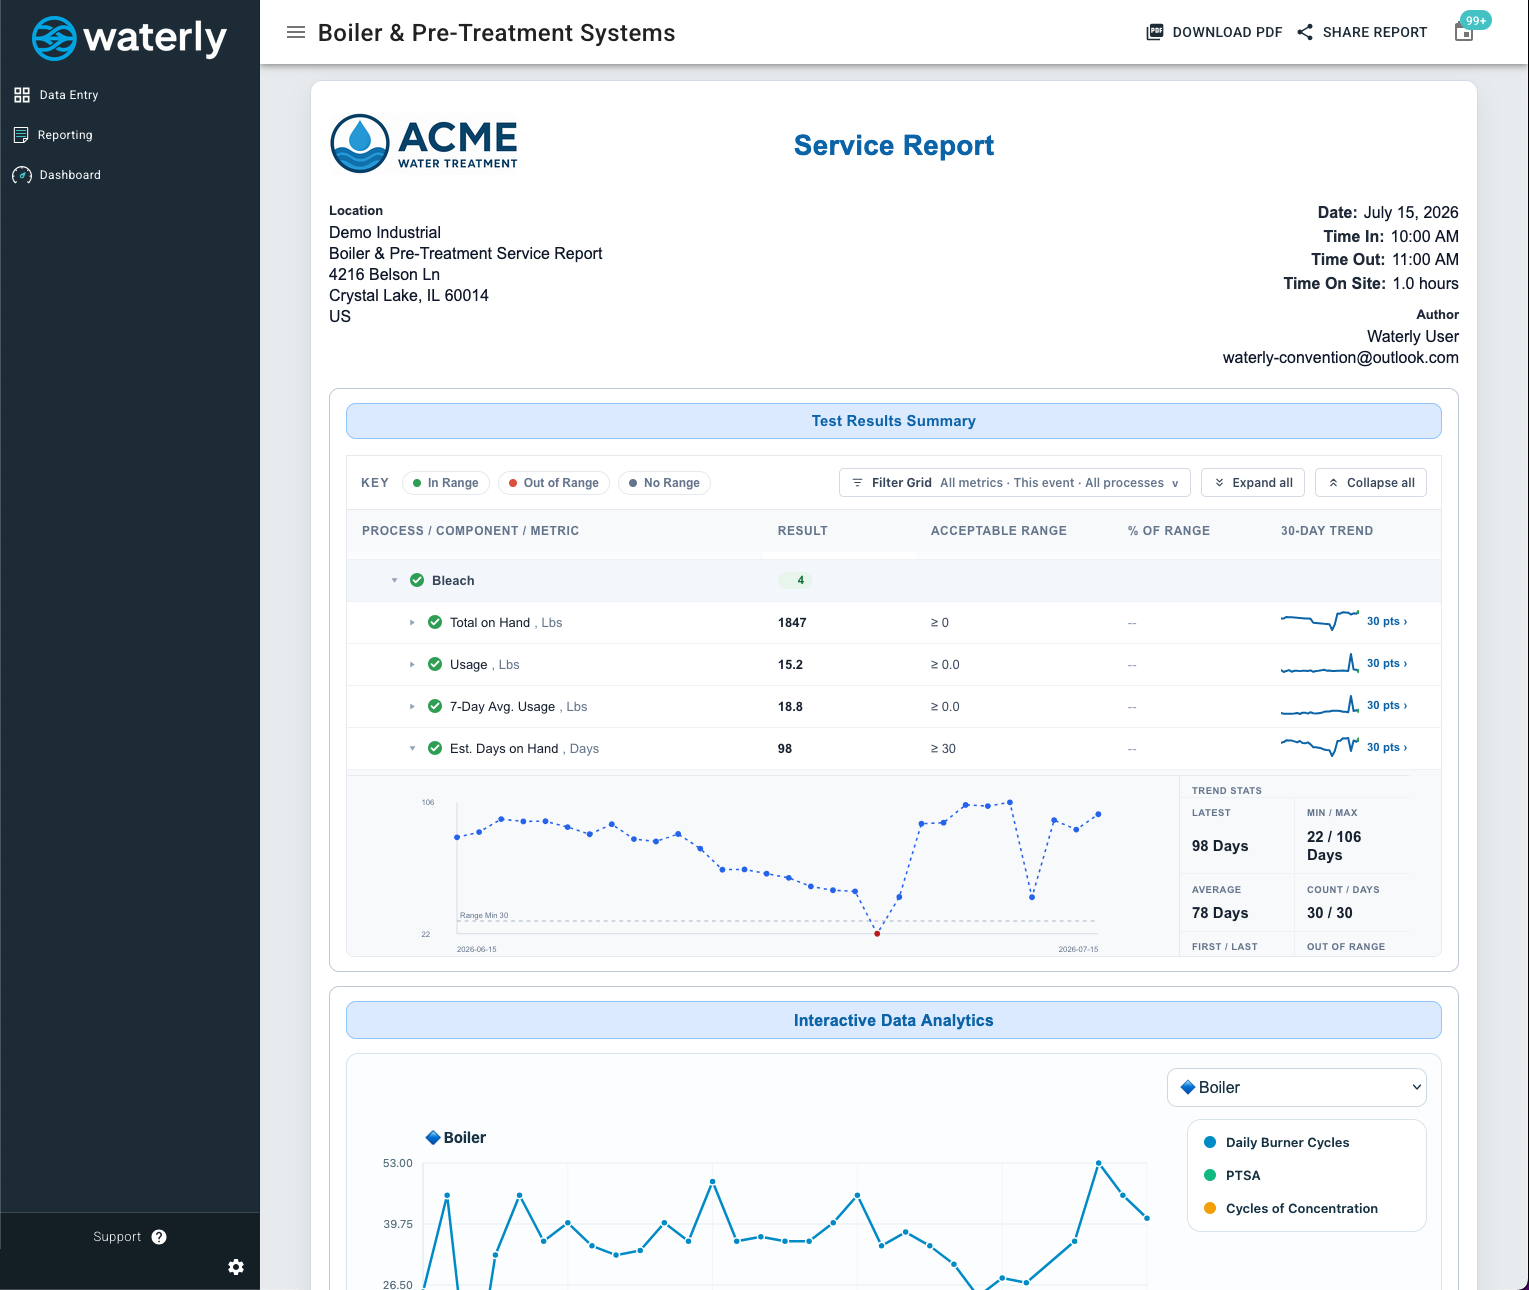
Task: Click the Bleach green check status icon
Action: 417,580
